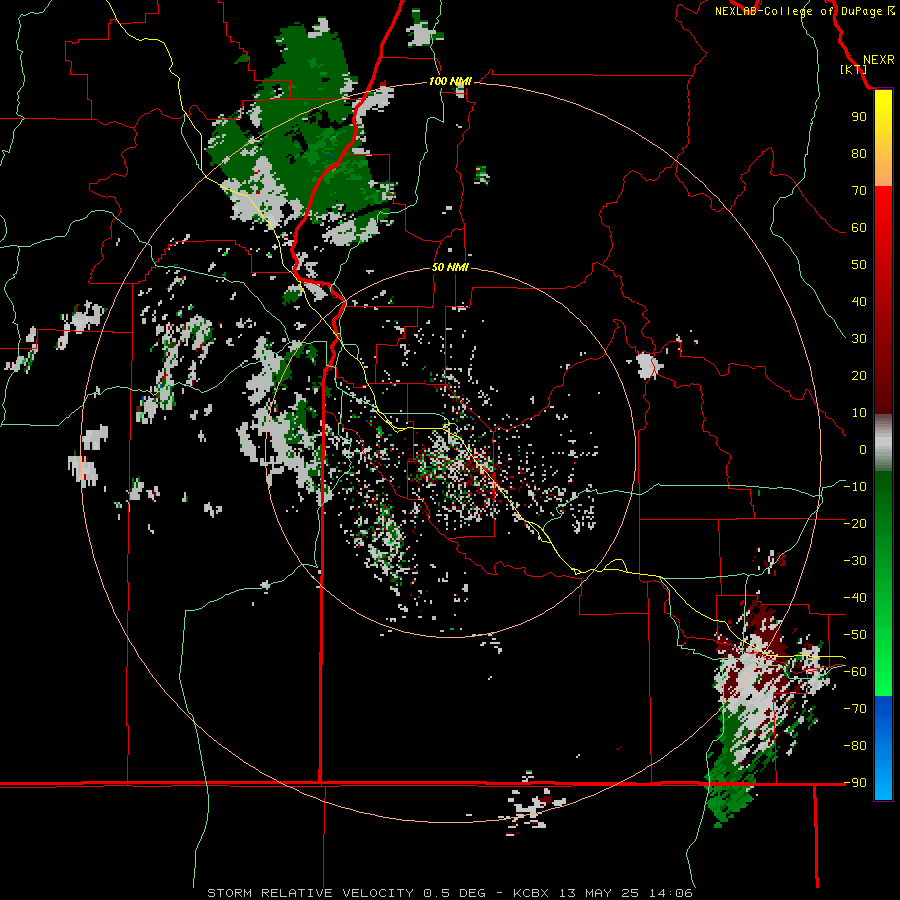Click the -60 value on the velocity scale
900x900 pixels.
[855, 672]
